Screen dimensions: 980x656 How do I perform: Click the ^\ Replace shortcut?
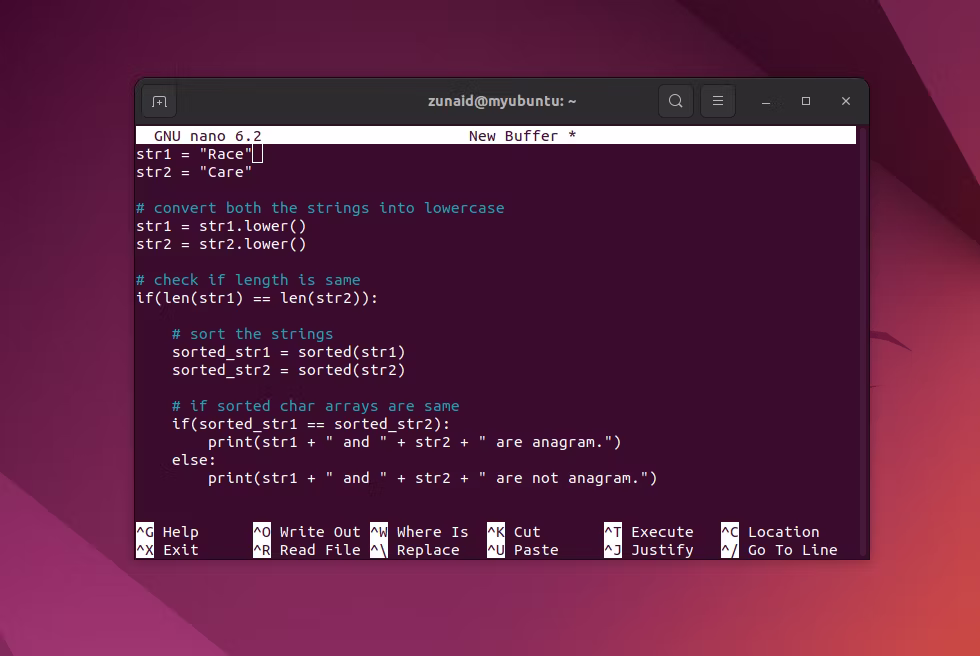tap(419, 550)
